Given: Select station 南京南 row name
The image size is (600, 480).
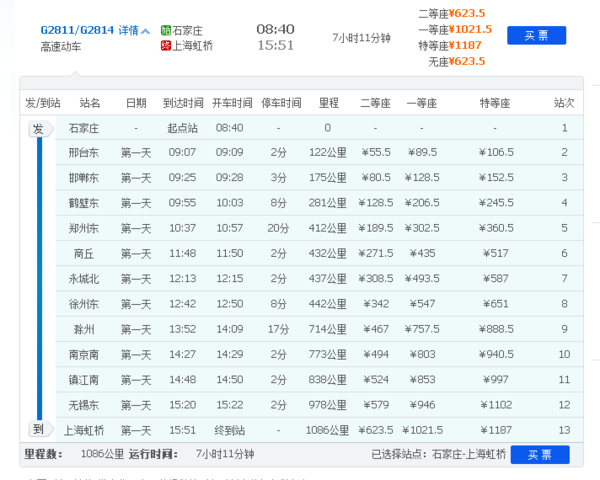Looking at the screenshot, I should point(84,355).
